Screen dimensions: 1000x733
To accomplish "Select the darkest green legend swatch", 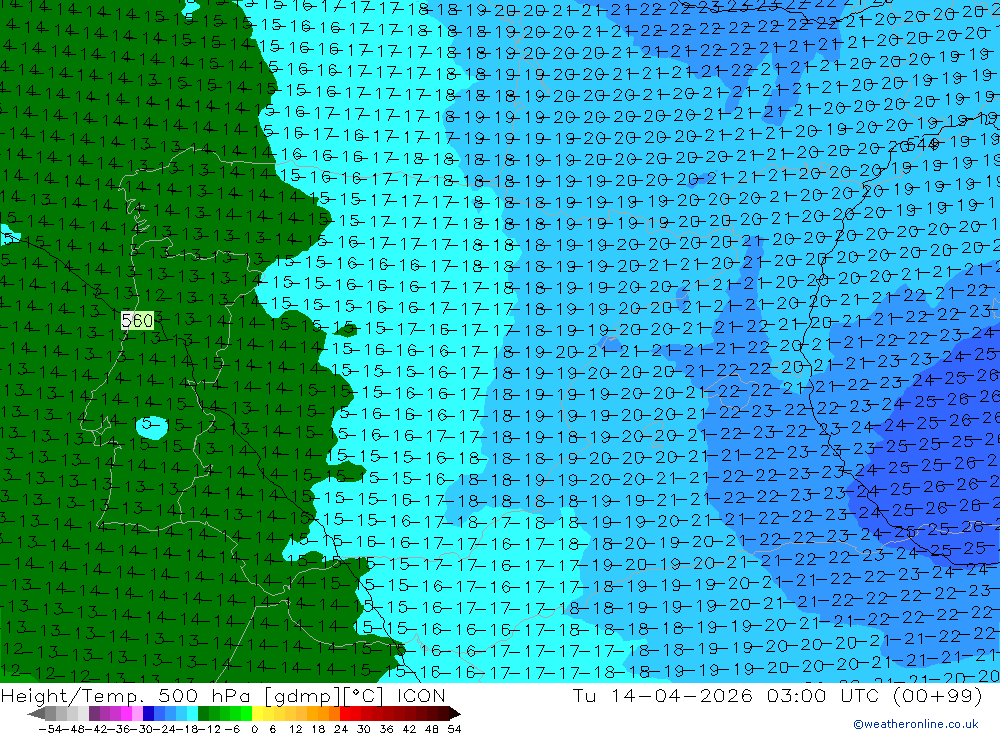I will (x=203, y=714).
